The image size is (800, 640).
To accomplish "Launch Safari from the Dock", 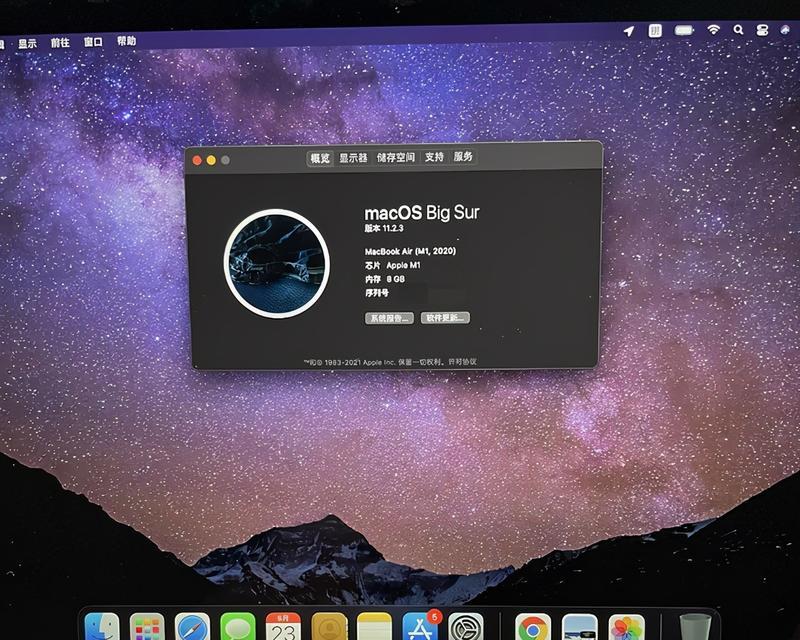I will (192, 627).
